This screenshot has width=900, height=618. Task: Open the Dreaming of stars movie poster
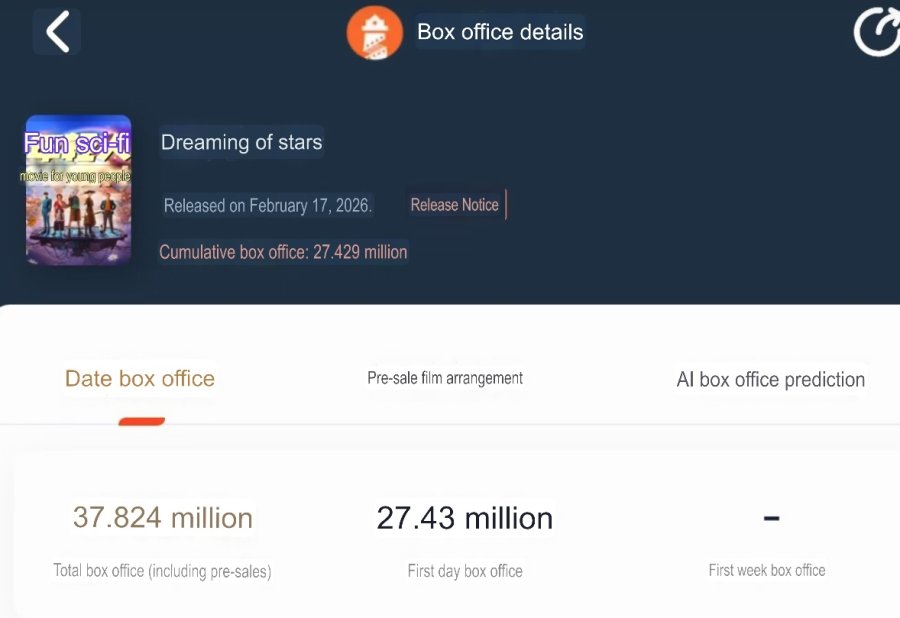pyautogui.click(x=78, y=190)
